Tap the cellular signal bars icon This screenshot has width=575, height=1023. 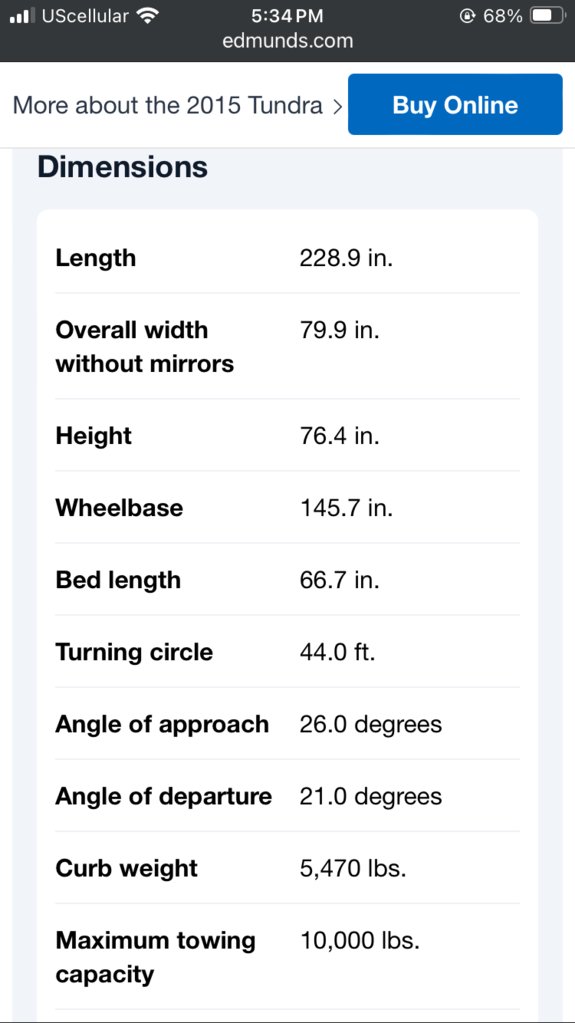[23, 16]
